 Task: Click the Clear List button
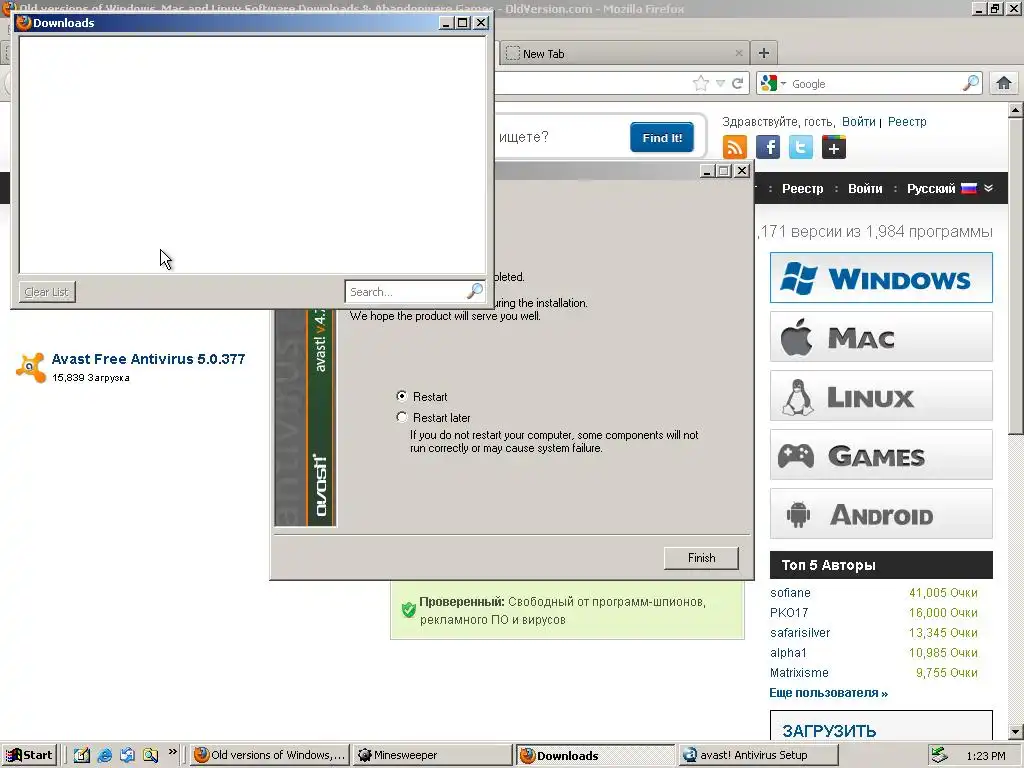coord(47,292)
